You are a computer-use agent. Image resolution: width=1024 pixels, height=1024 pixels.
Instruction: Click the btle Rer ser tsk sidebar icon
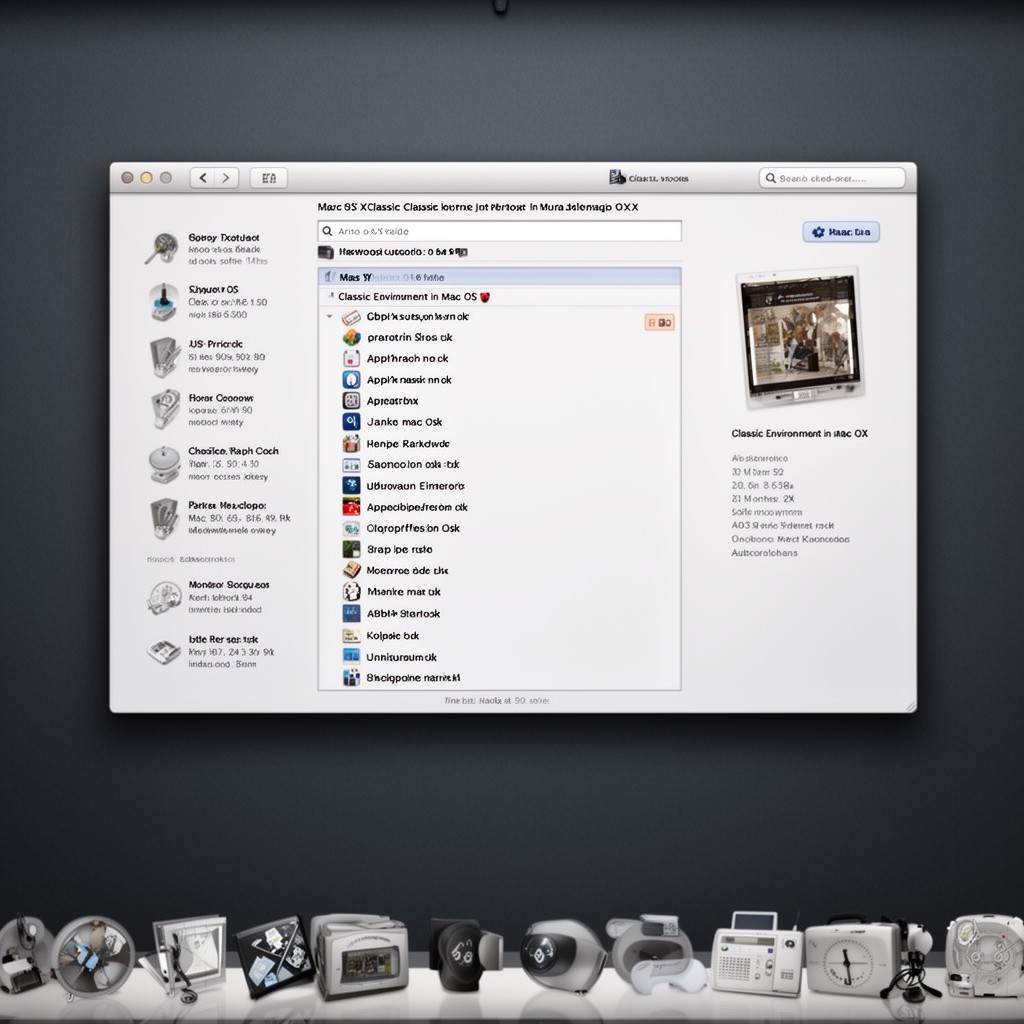164,650
